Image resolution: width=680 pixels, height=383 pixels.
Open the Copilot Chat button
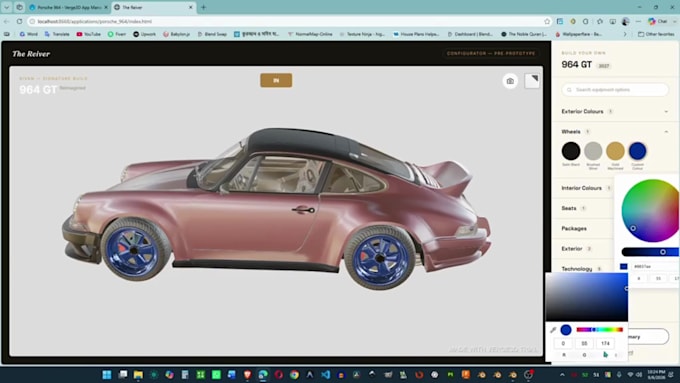click(x=658, y=21)
